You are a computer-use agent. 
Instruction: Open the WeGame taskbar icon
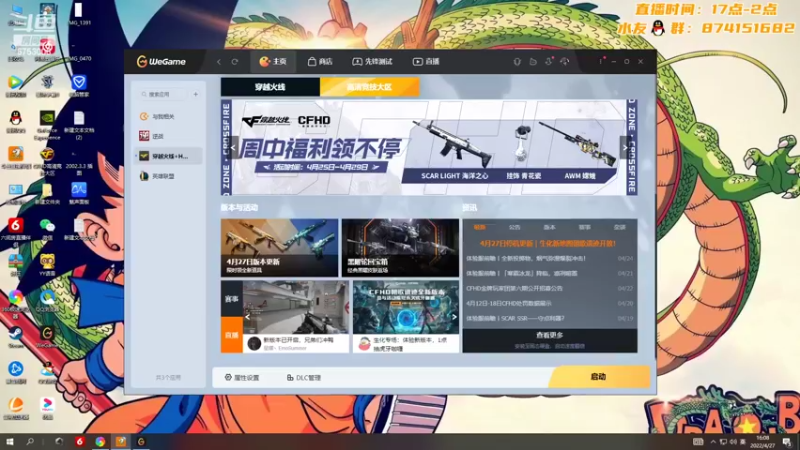point(141,441)
